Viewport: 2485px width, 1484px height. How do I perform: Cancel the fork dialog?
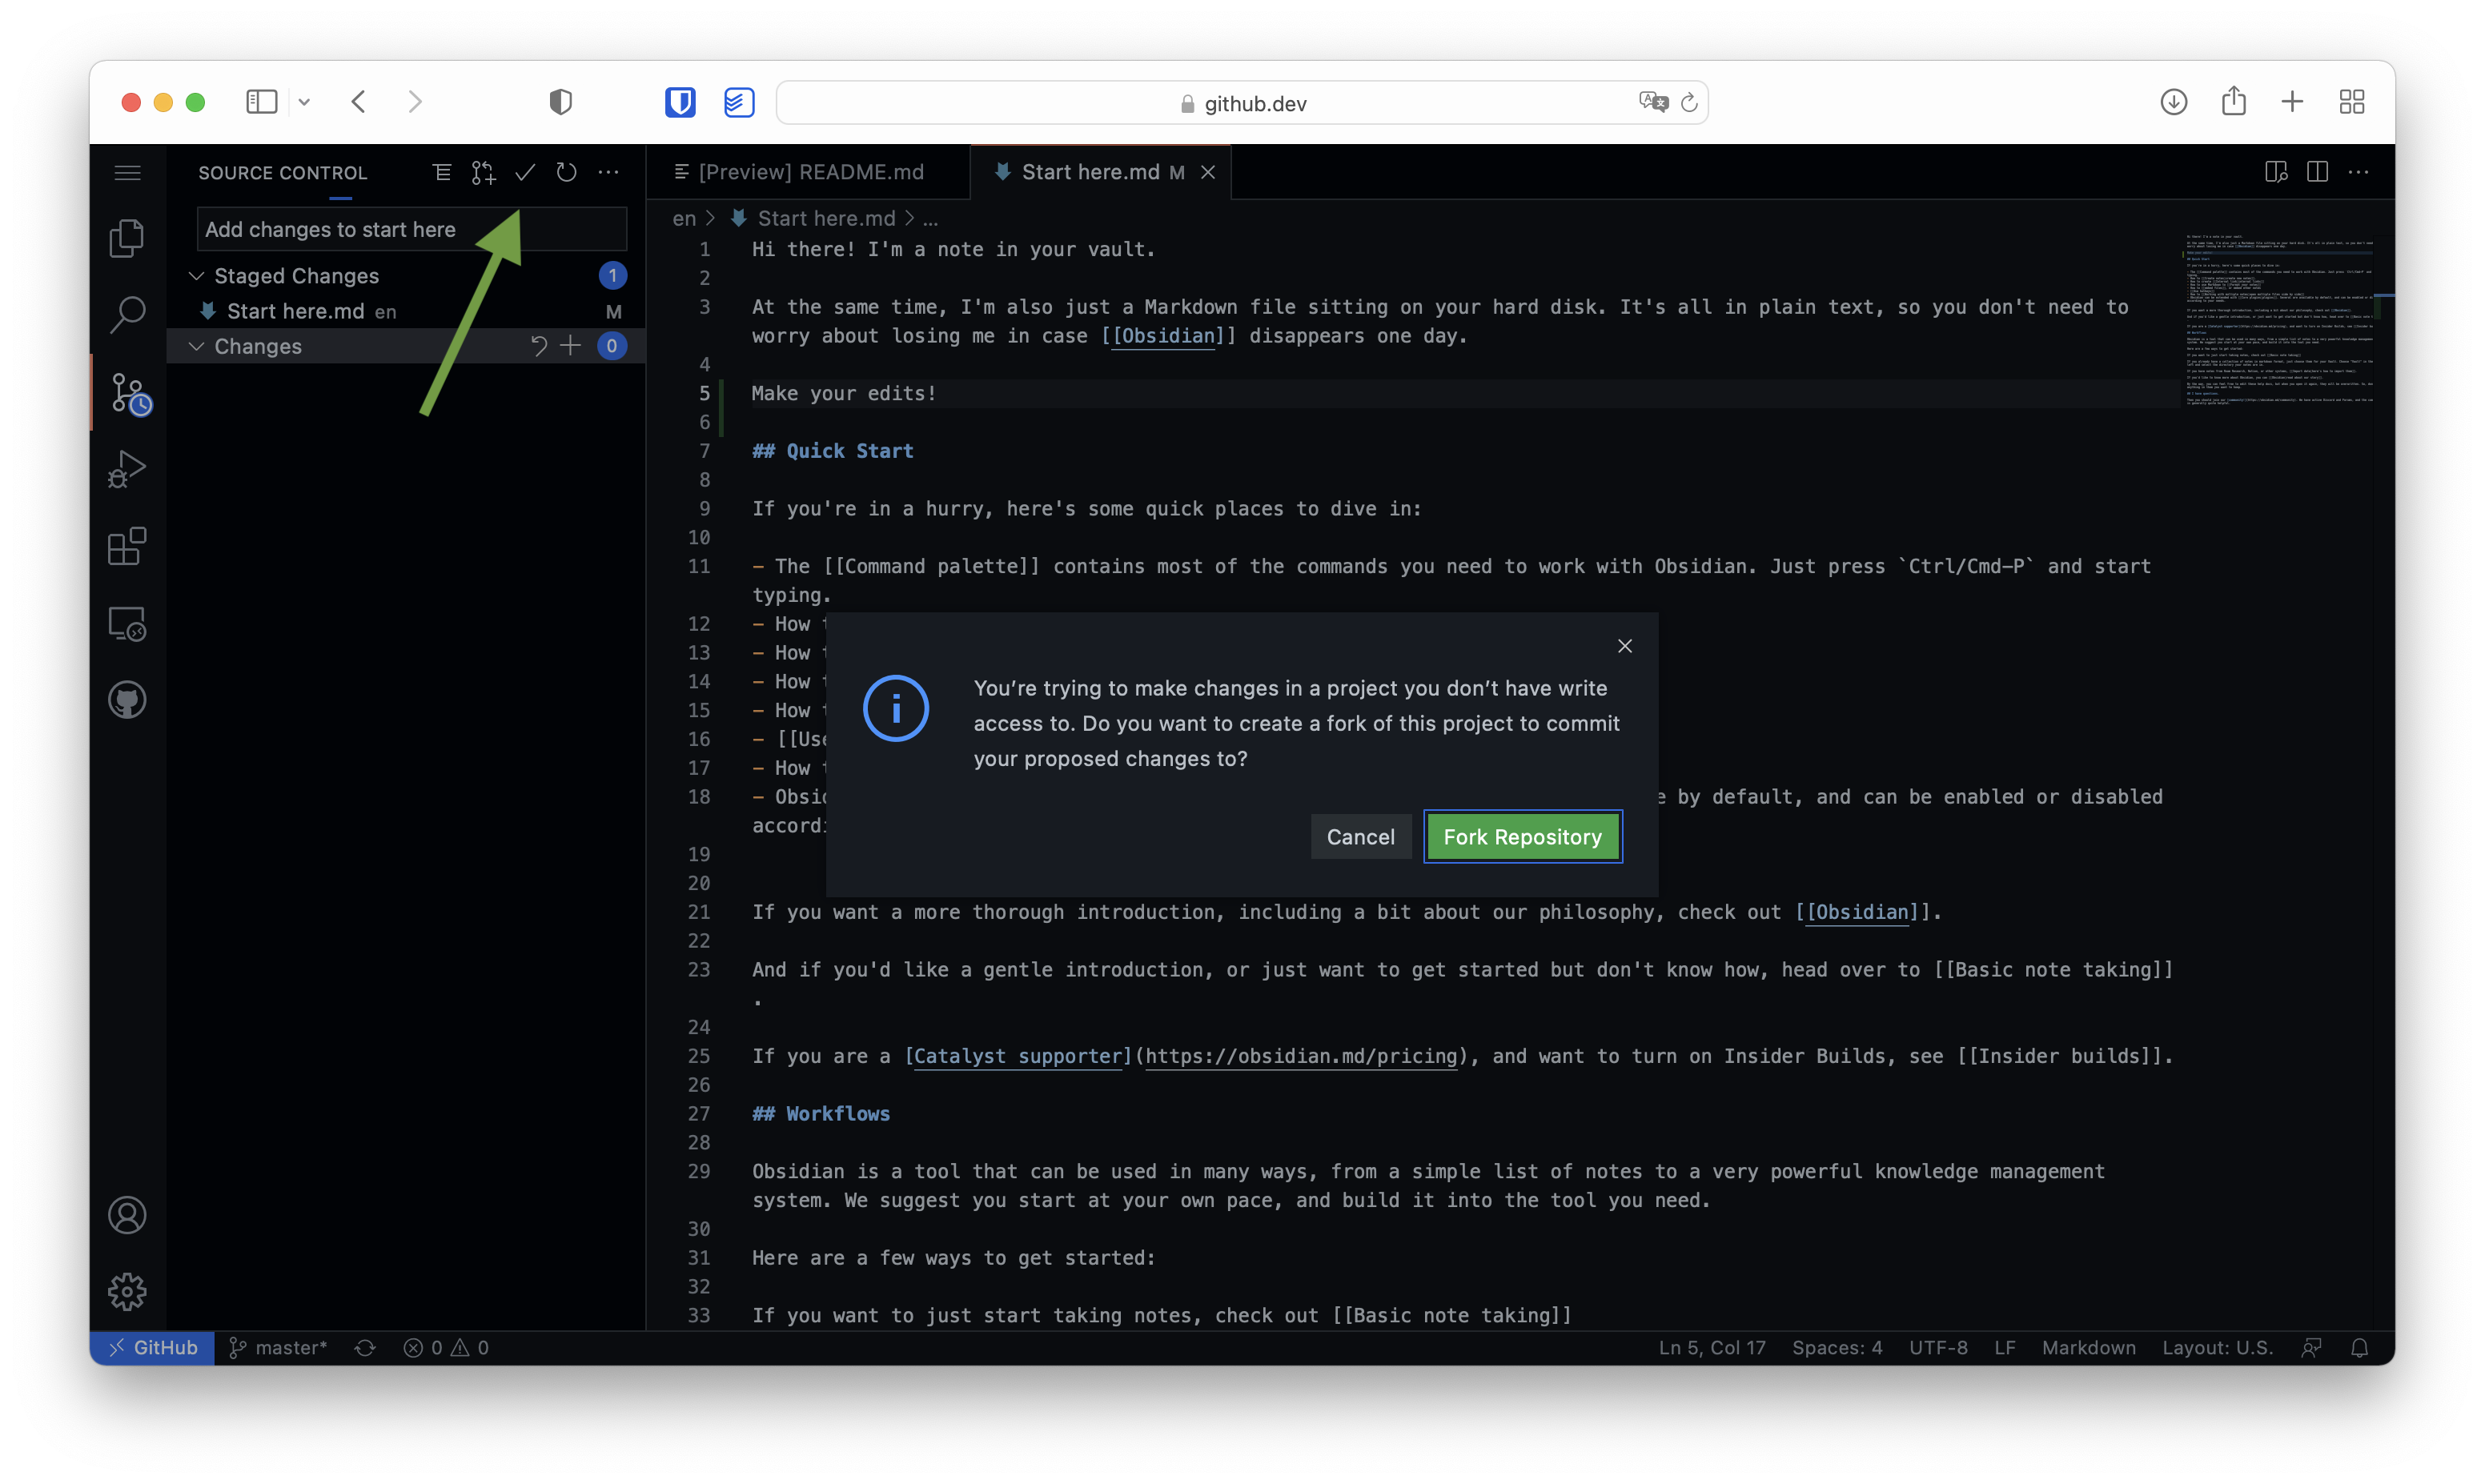click(x=1360, y=836)
